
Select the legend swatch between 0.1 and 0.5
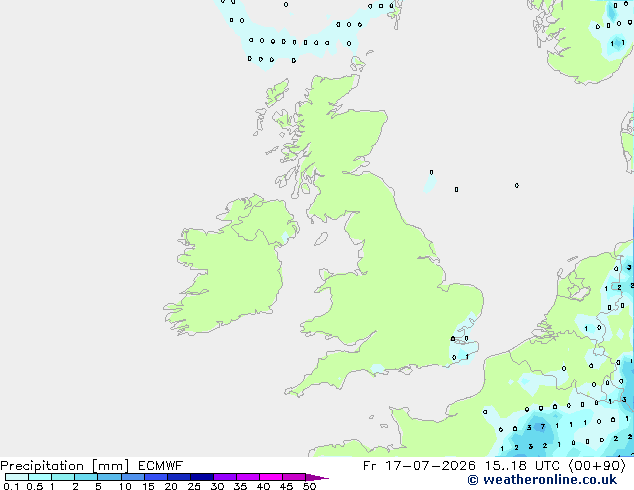click(17, 477)
